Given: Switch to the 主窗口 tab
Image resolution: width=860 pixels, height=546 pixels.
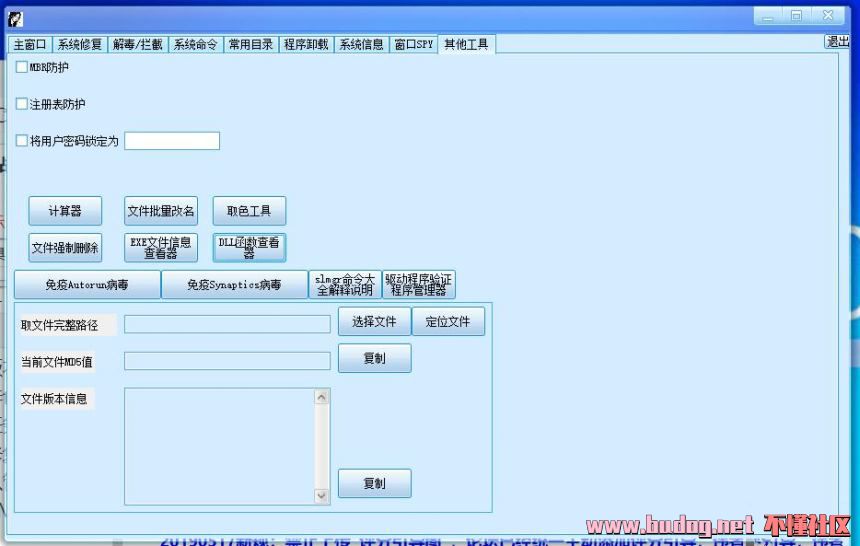Looking at the screenshot, I should tap(30, 45).
